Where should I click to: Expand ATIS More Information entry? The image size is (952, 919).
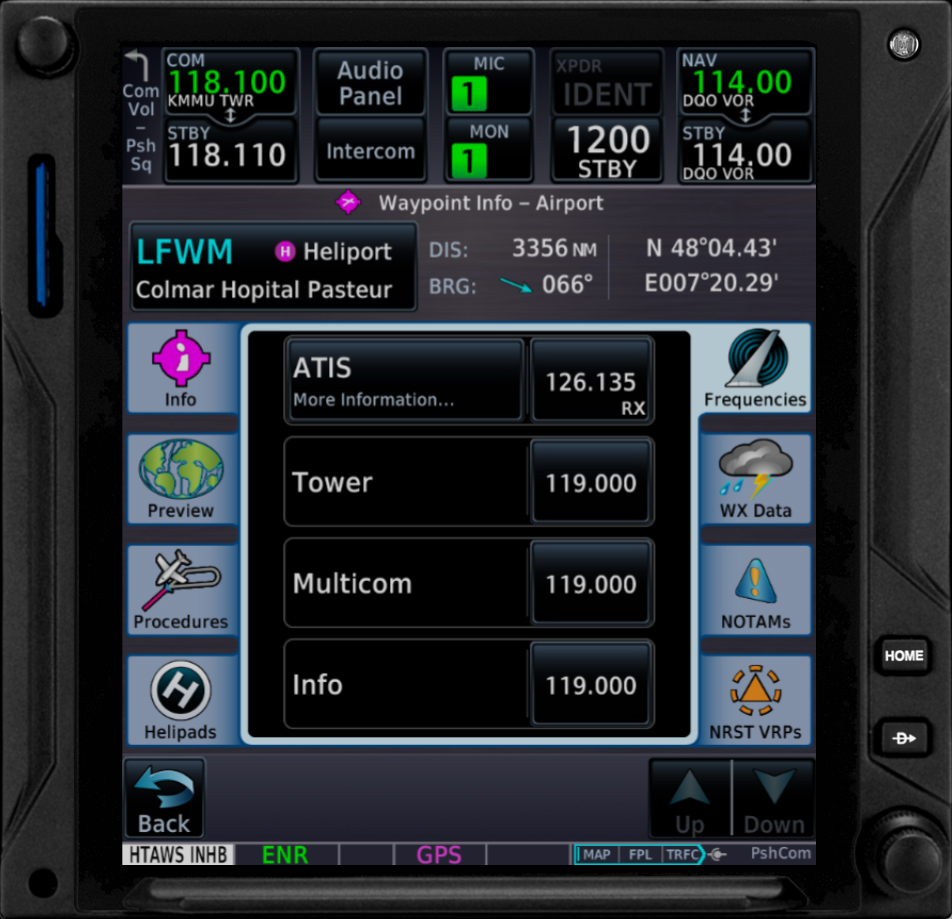(x=405, y=380)
